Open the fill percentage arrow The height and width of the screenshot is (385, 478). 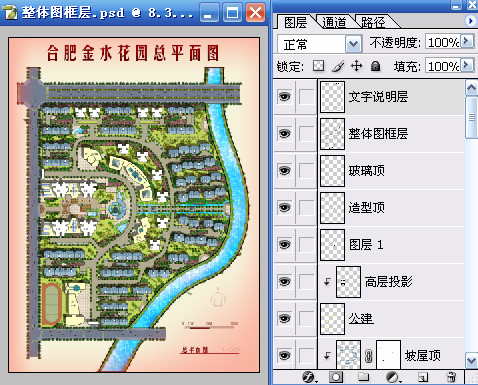point(467,64)
